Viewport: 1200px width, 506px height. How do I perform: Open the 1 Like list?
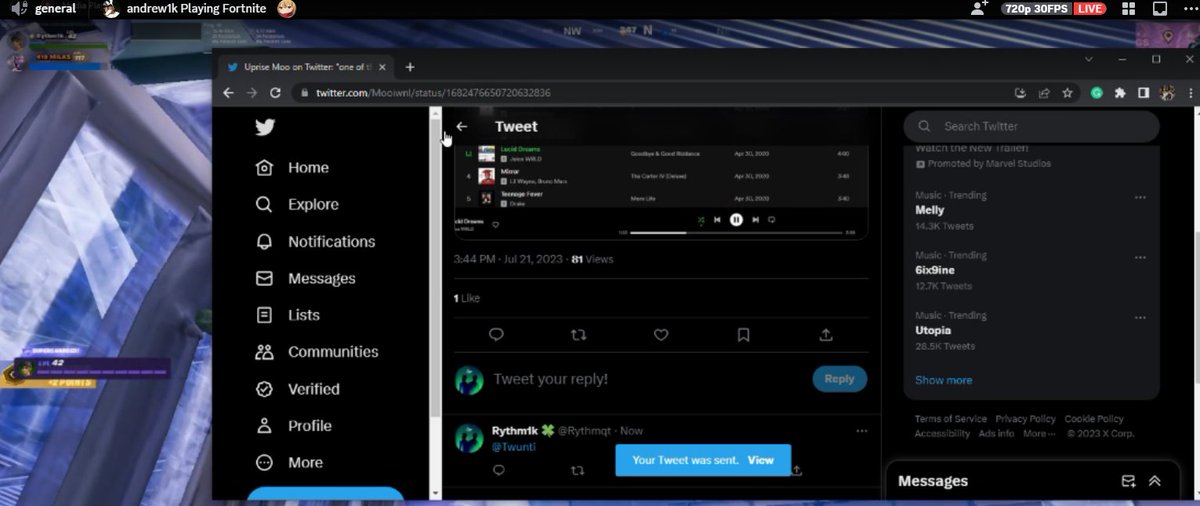click(467, 298)
